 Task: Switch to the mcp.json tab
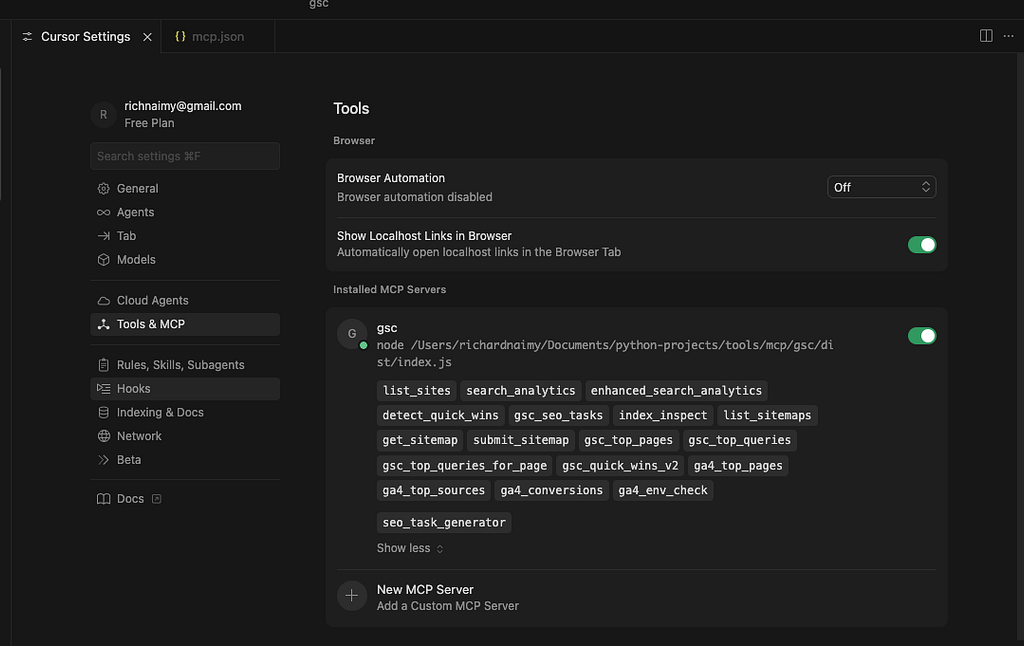tap(217, 37)
